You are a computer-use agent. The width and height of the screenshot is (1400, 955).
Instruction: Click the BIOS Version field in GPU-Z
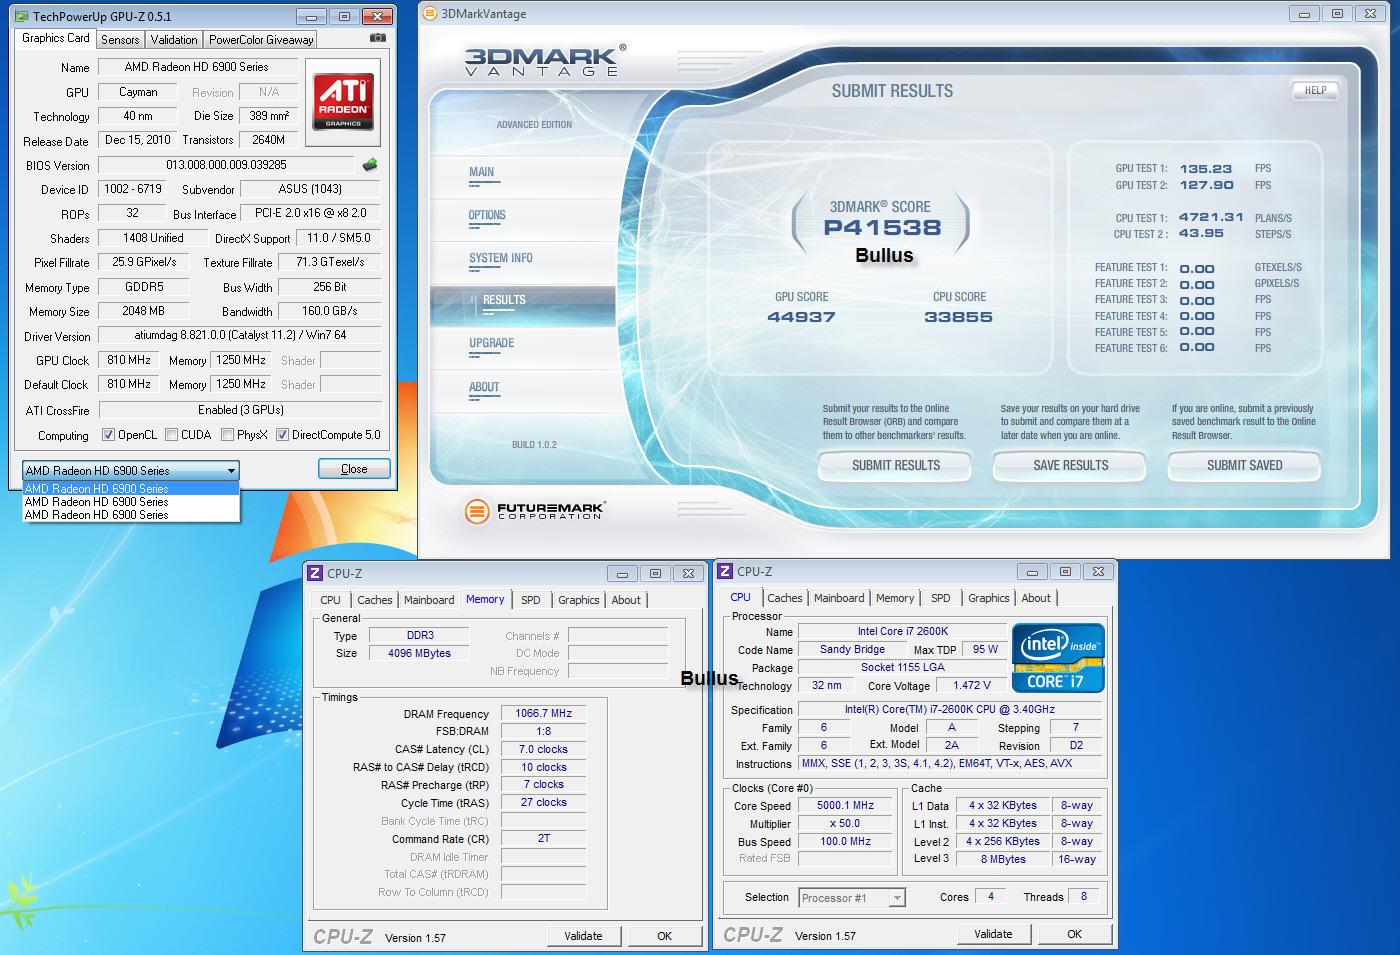coord(227,165)
